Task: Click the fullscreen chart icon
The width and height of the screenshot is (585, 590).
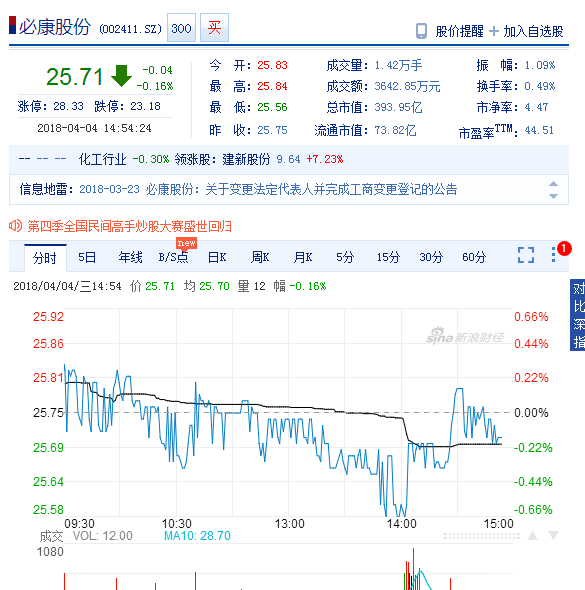Action: (526, 255)
